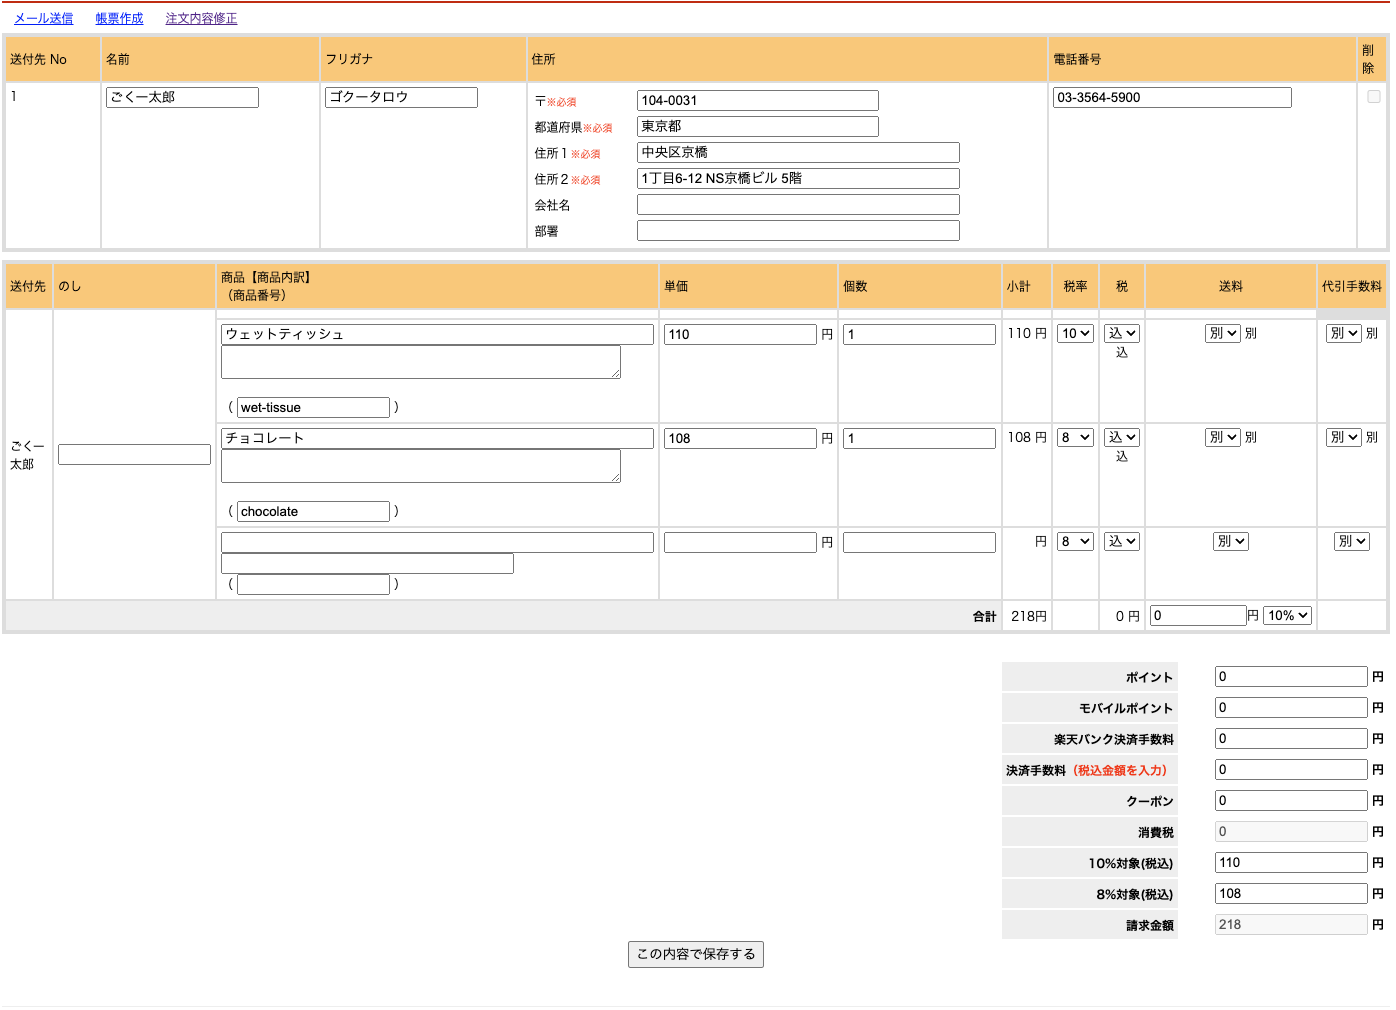Open the 込 tax-inclusion dropdown for ウェットティッシュ
1396x1010 pixels.
[1121, 333]
